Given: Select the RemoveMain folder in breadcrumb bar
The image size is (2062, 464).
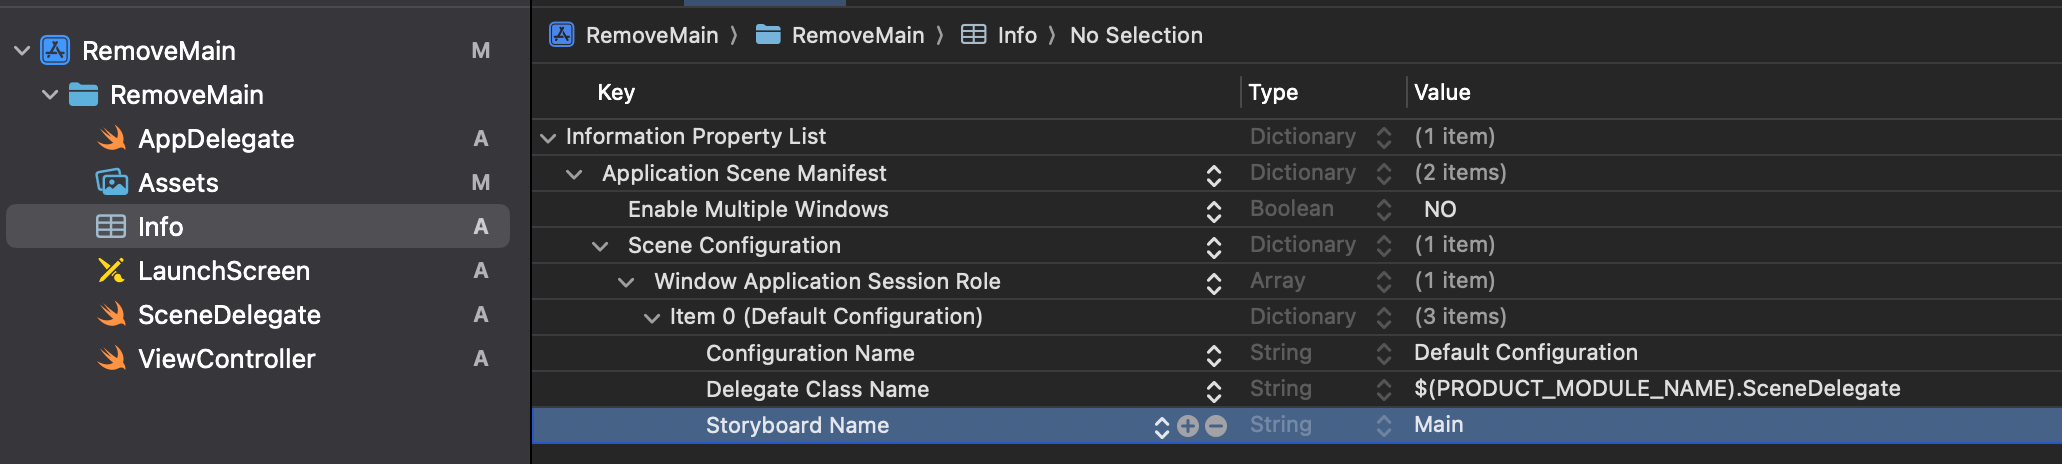Looking at the screenshot, I should [857, 35].
